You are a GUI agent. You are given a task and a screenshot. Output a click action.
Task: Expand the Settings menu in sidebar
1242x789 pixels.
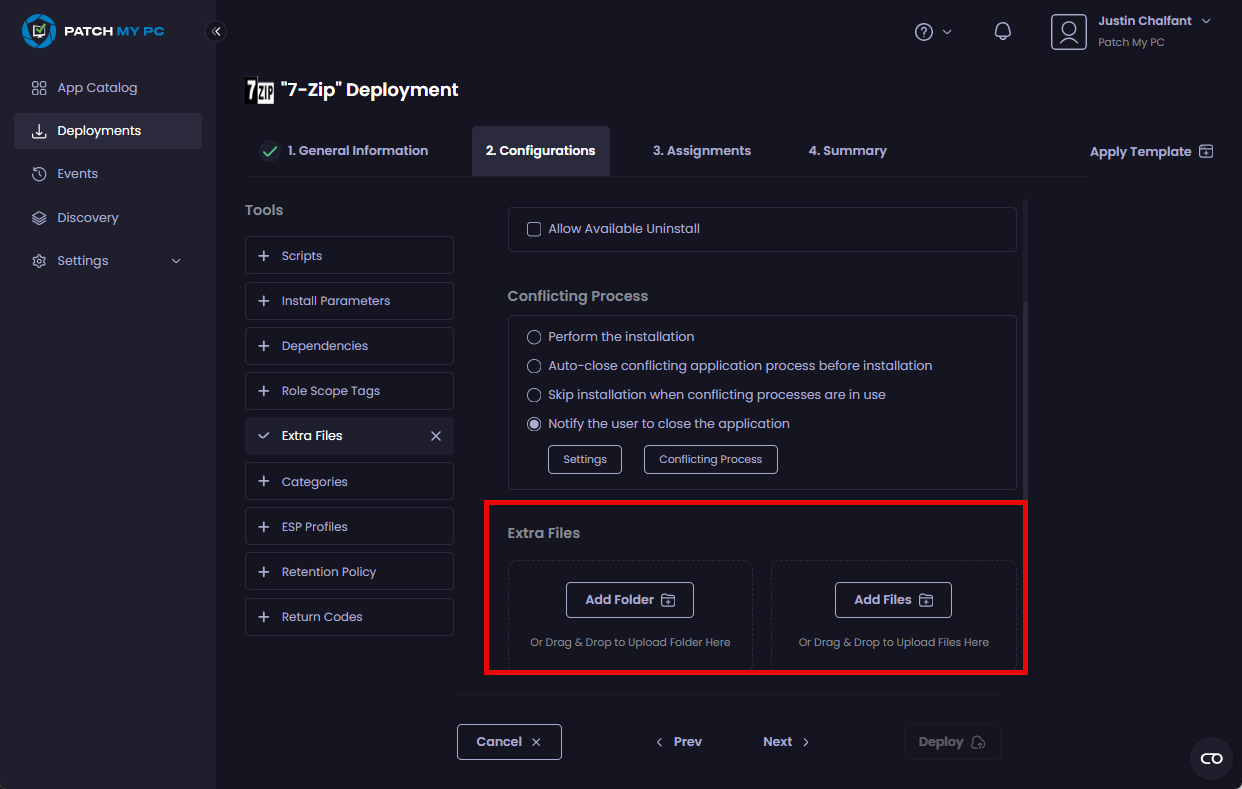coord(107,261)
